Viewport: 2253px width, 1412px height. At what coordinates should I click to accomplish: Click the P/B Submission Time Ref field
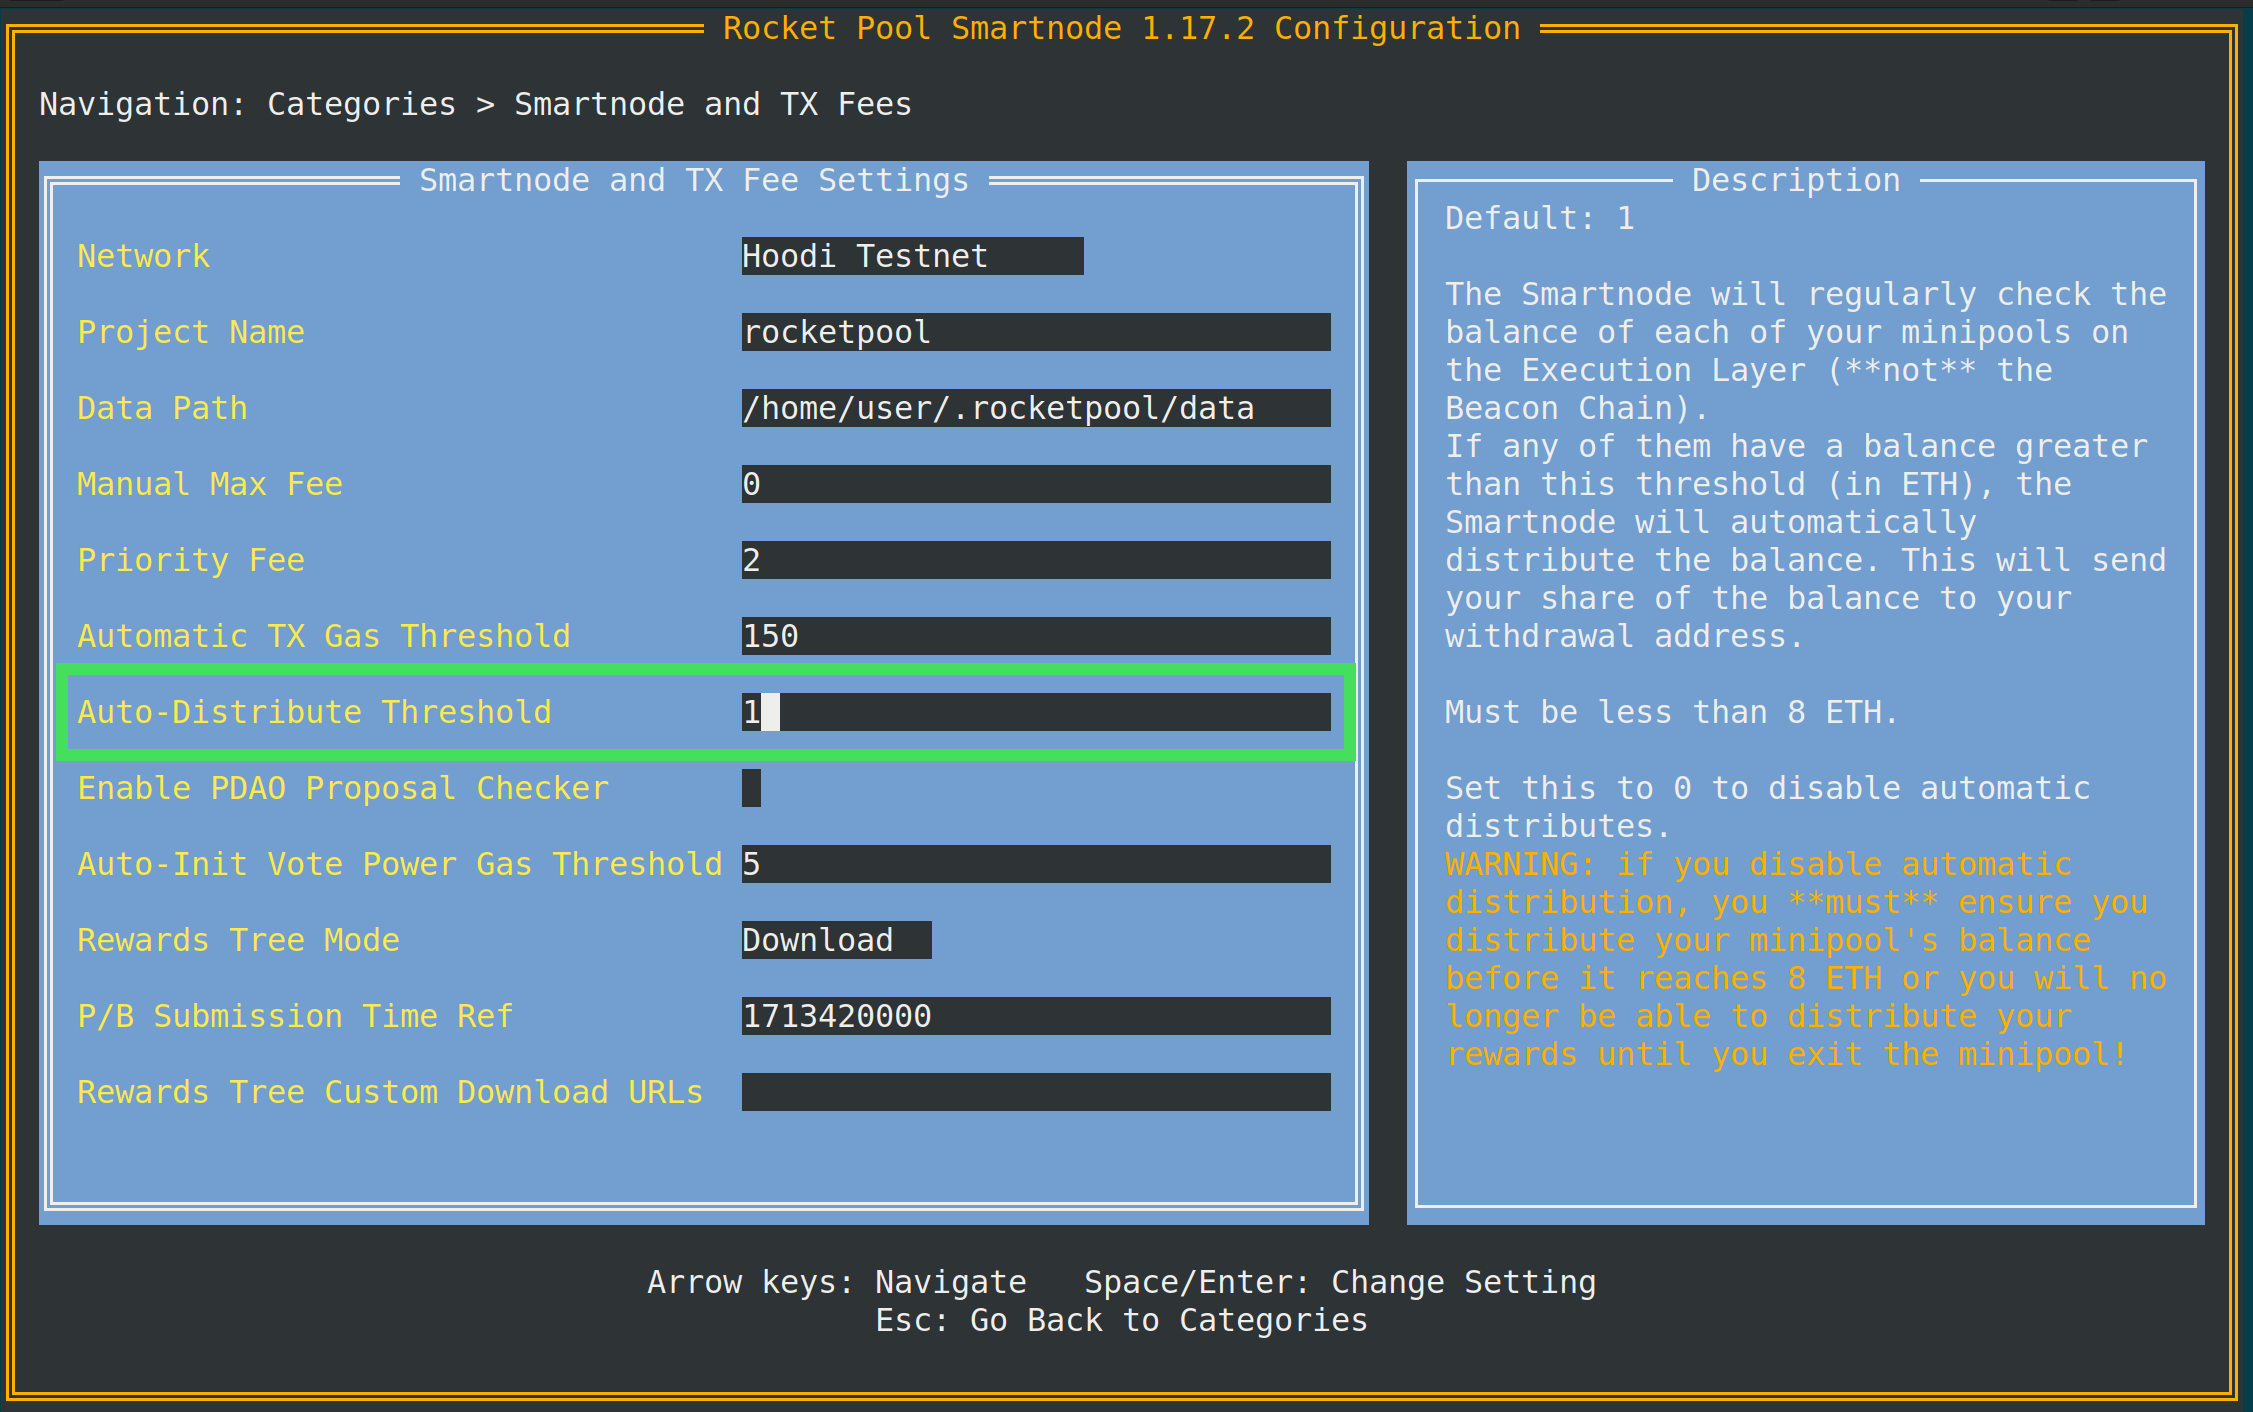[x=1035, y=1016]
